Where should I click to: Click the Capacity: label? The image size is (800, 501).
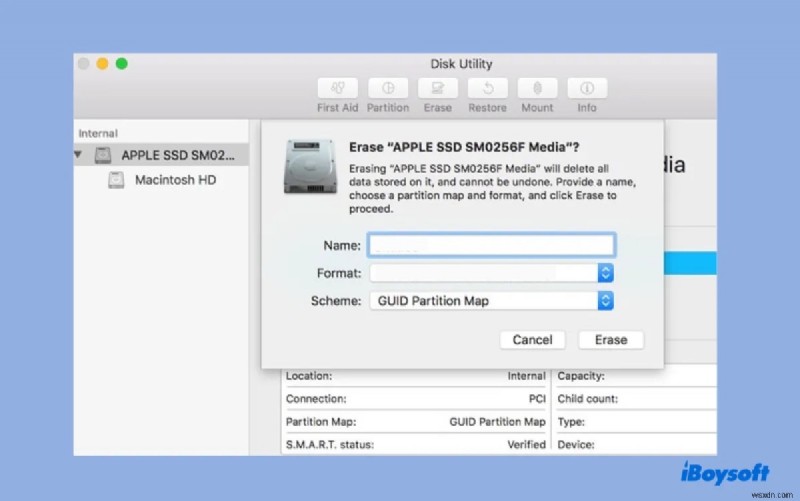click(x=581, y=376)
